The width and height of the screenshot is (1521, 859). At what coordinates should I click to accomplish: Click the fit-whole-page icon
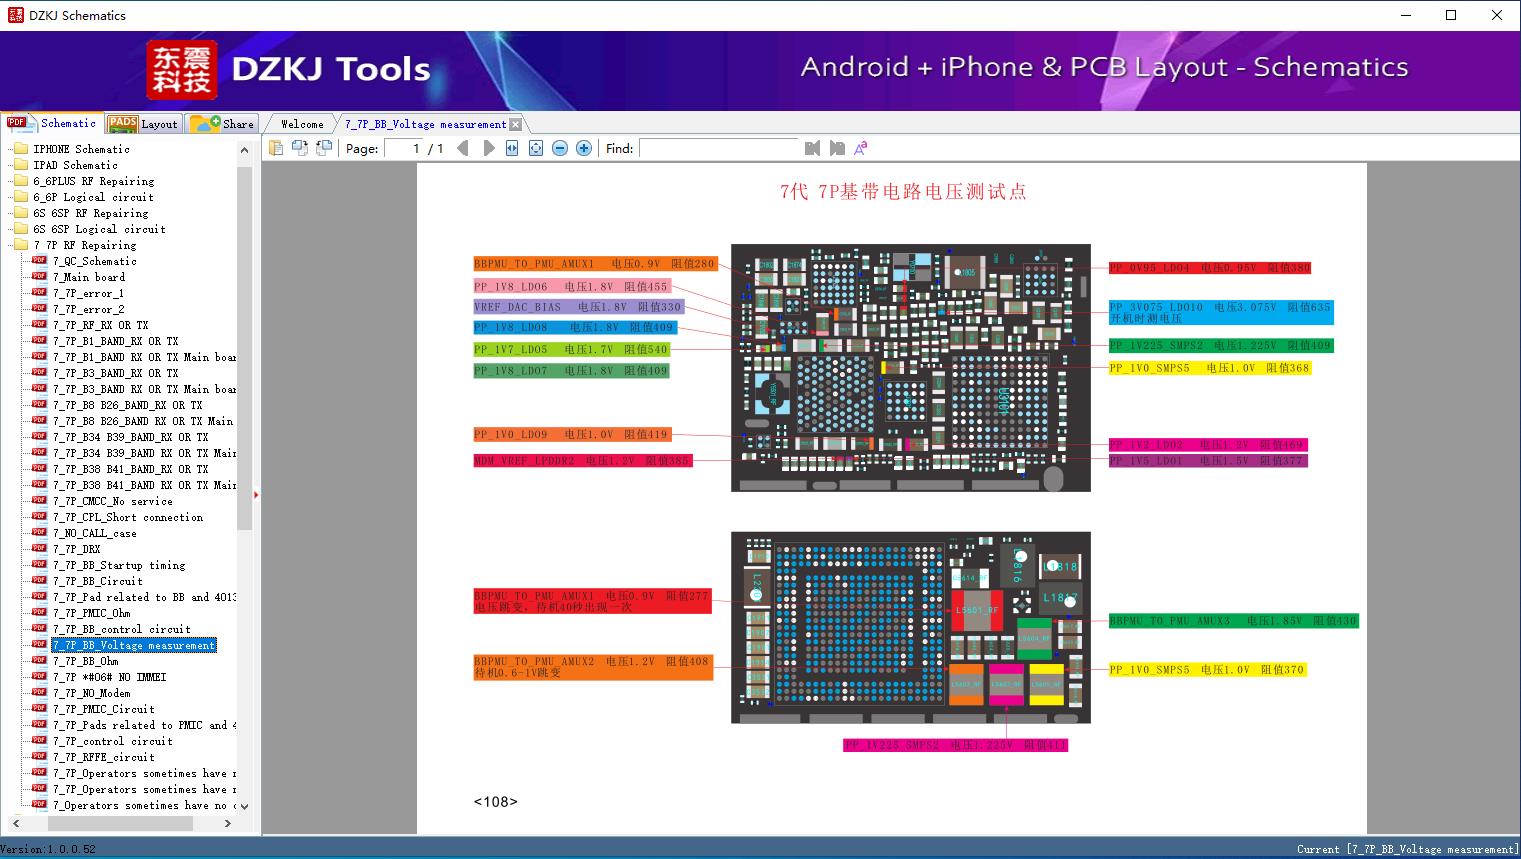coord(536,148)
